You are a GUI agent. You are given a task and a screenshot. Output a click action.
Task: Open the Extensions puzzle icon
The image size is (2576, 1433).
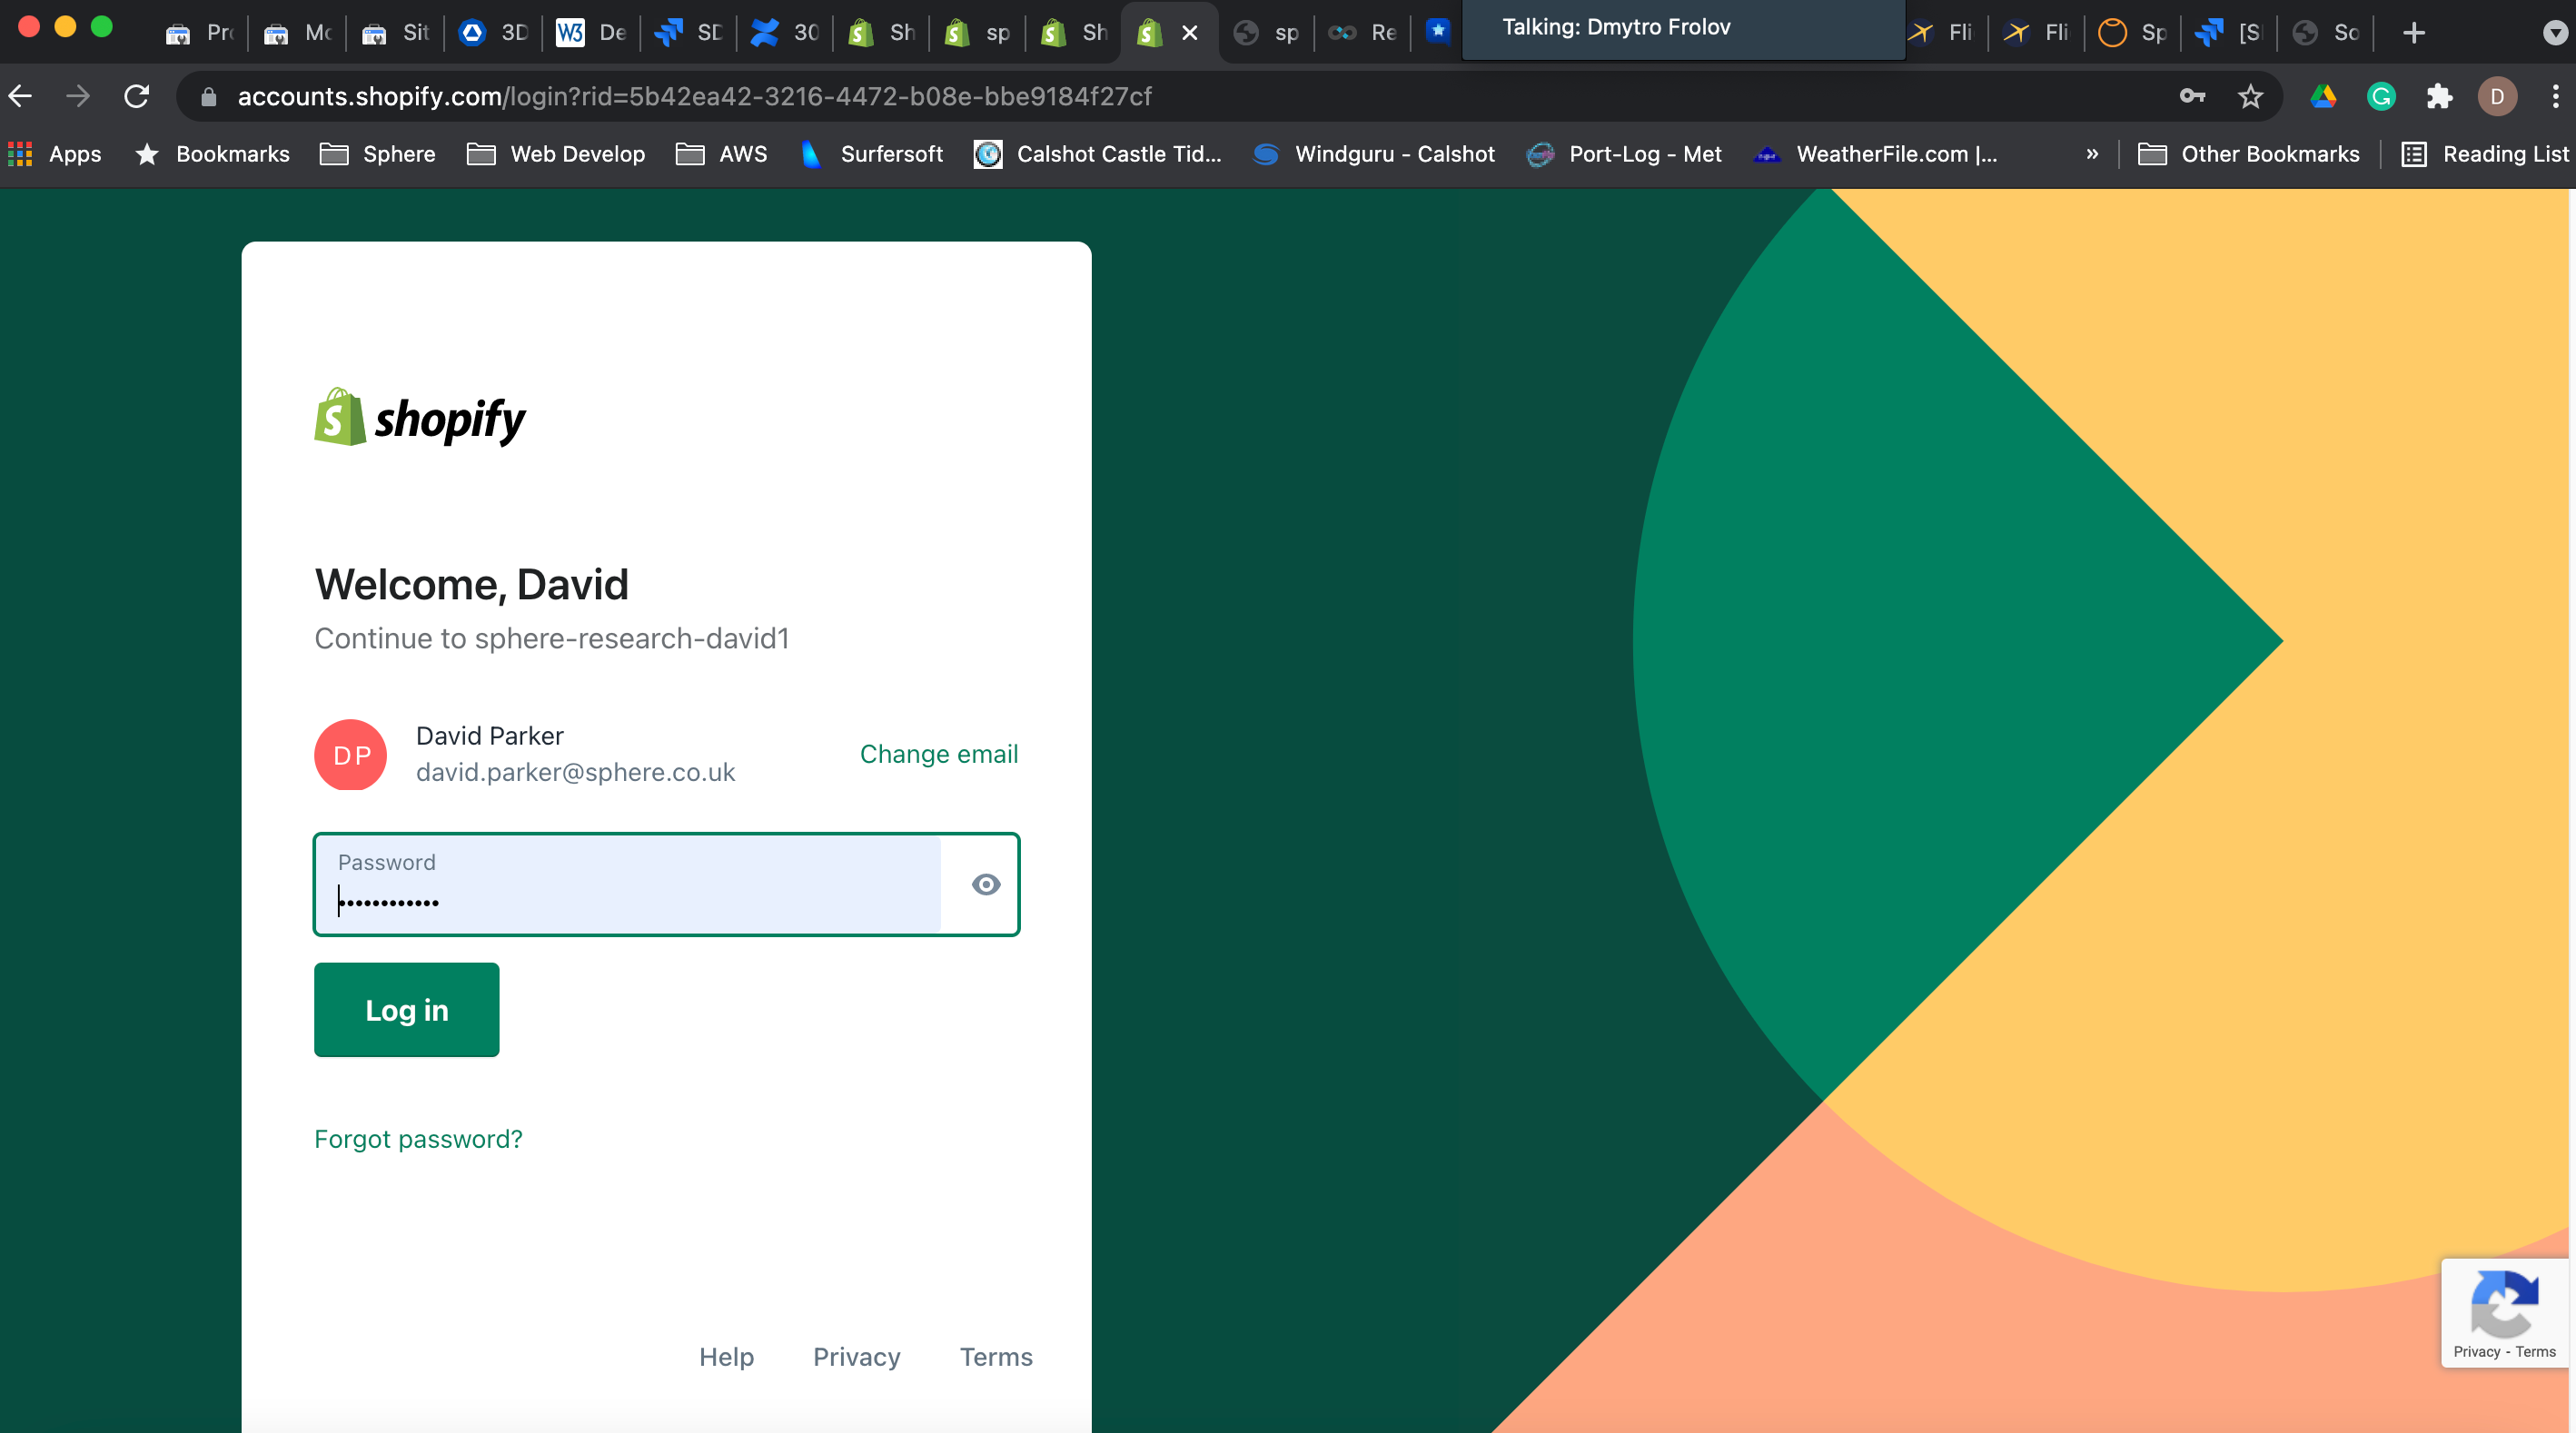pyautogui.click(x=2439, y=96)
